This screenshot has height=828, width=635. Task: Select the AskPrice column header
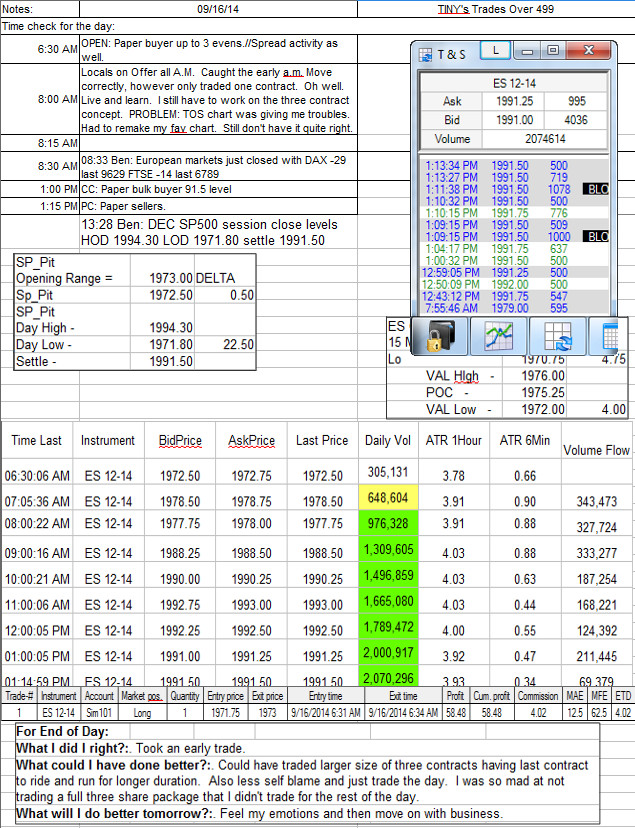point(251,440)
